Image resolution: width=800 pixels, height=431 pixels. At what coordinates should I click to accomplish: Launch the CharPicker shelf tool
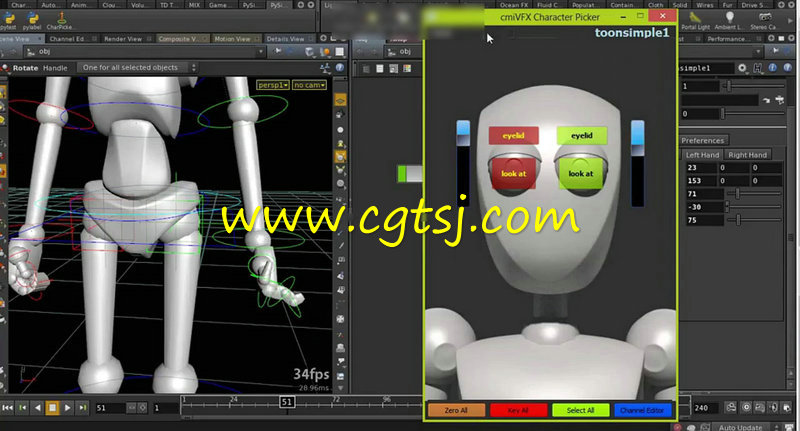tap(60, 21)
